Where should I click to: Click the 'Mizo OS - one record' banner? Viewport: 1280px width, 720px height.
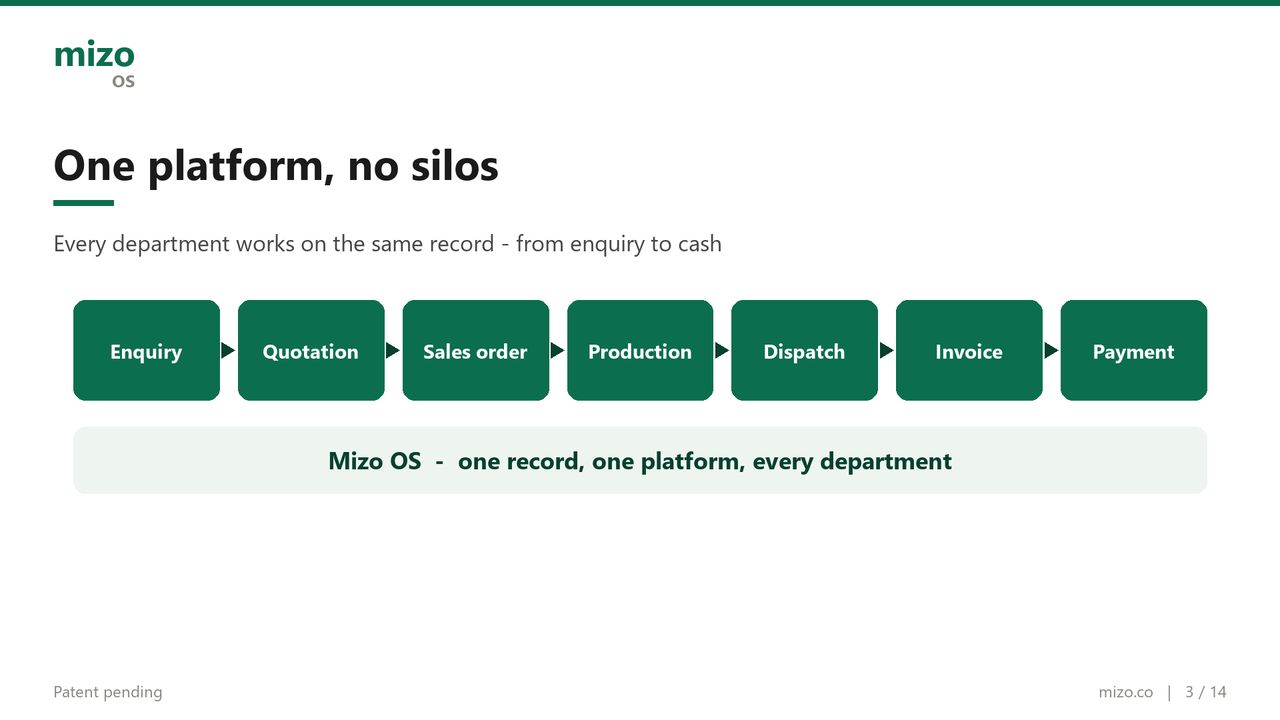pyautogui.click(x=640, y=461)
